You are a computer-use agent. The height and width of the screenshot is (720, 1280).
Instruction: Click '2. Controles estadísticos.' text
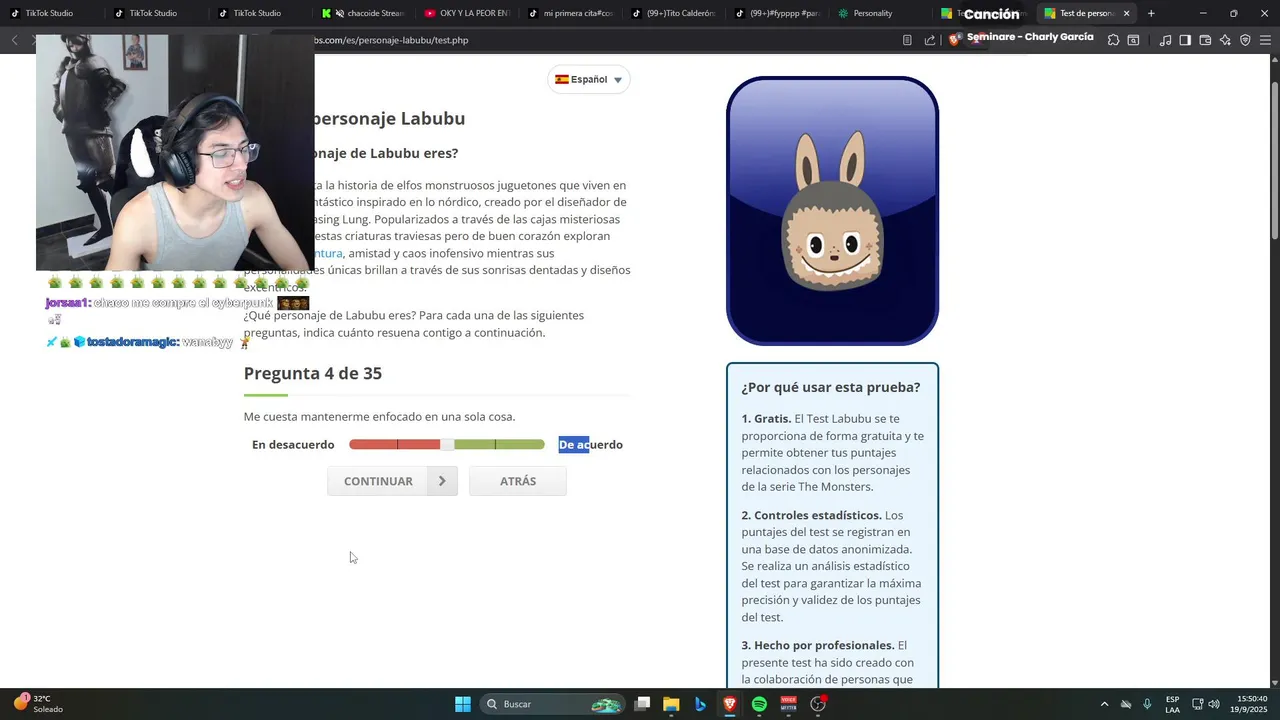click(x=811, y=515)
